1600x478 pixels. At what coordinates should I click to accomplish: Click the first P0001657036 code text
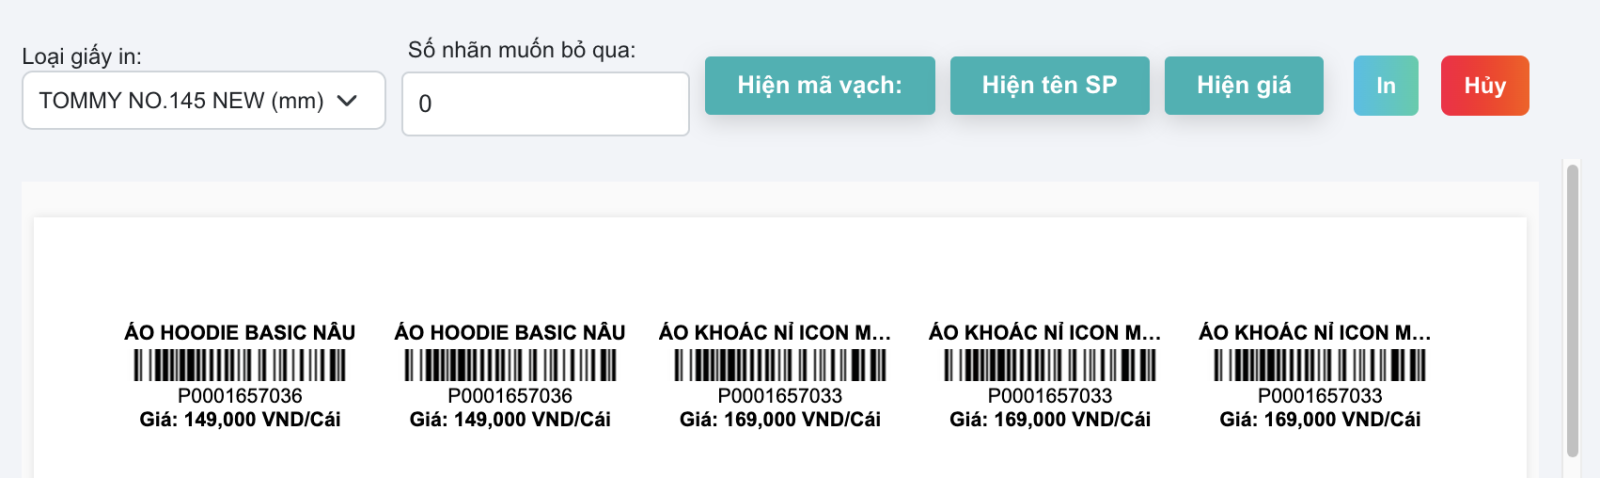[x=240, y=396]
